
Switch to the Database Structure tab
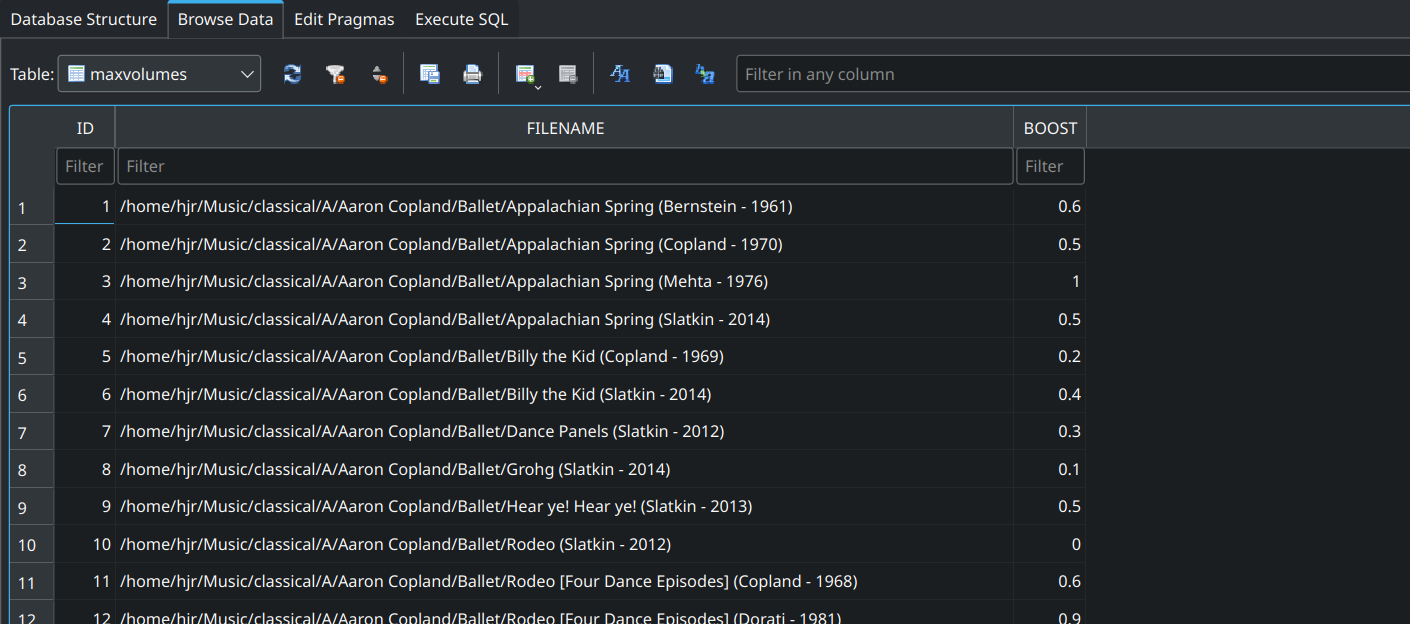[83, 19]
